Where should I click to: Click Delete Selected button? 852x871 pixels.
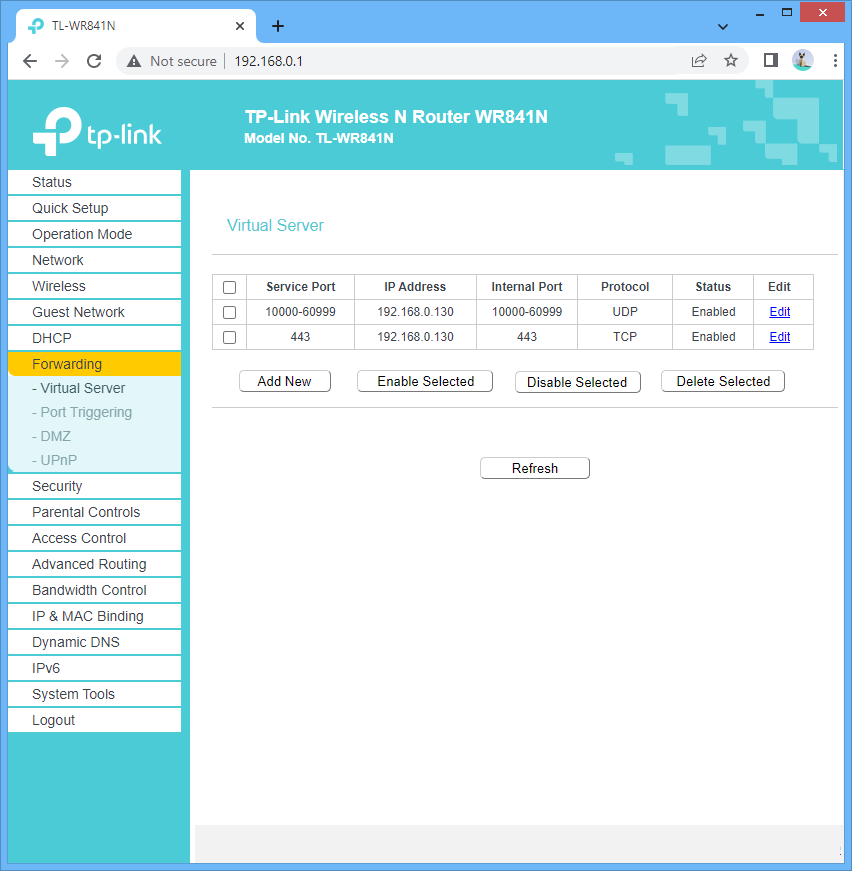(x=723, y=382)
